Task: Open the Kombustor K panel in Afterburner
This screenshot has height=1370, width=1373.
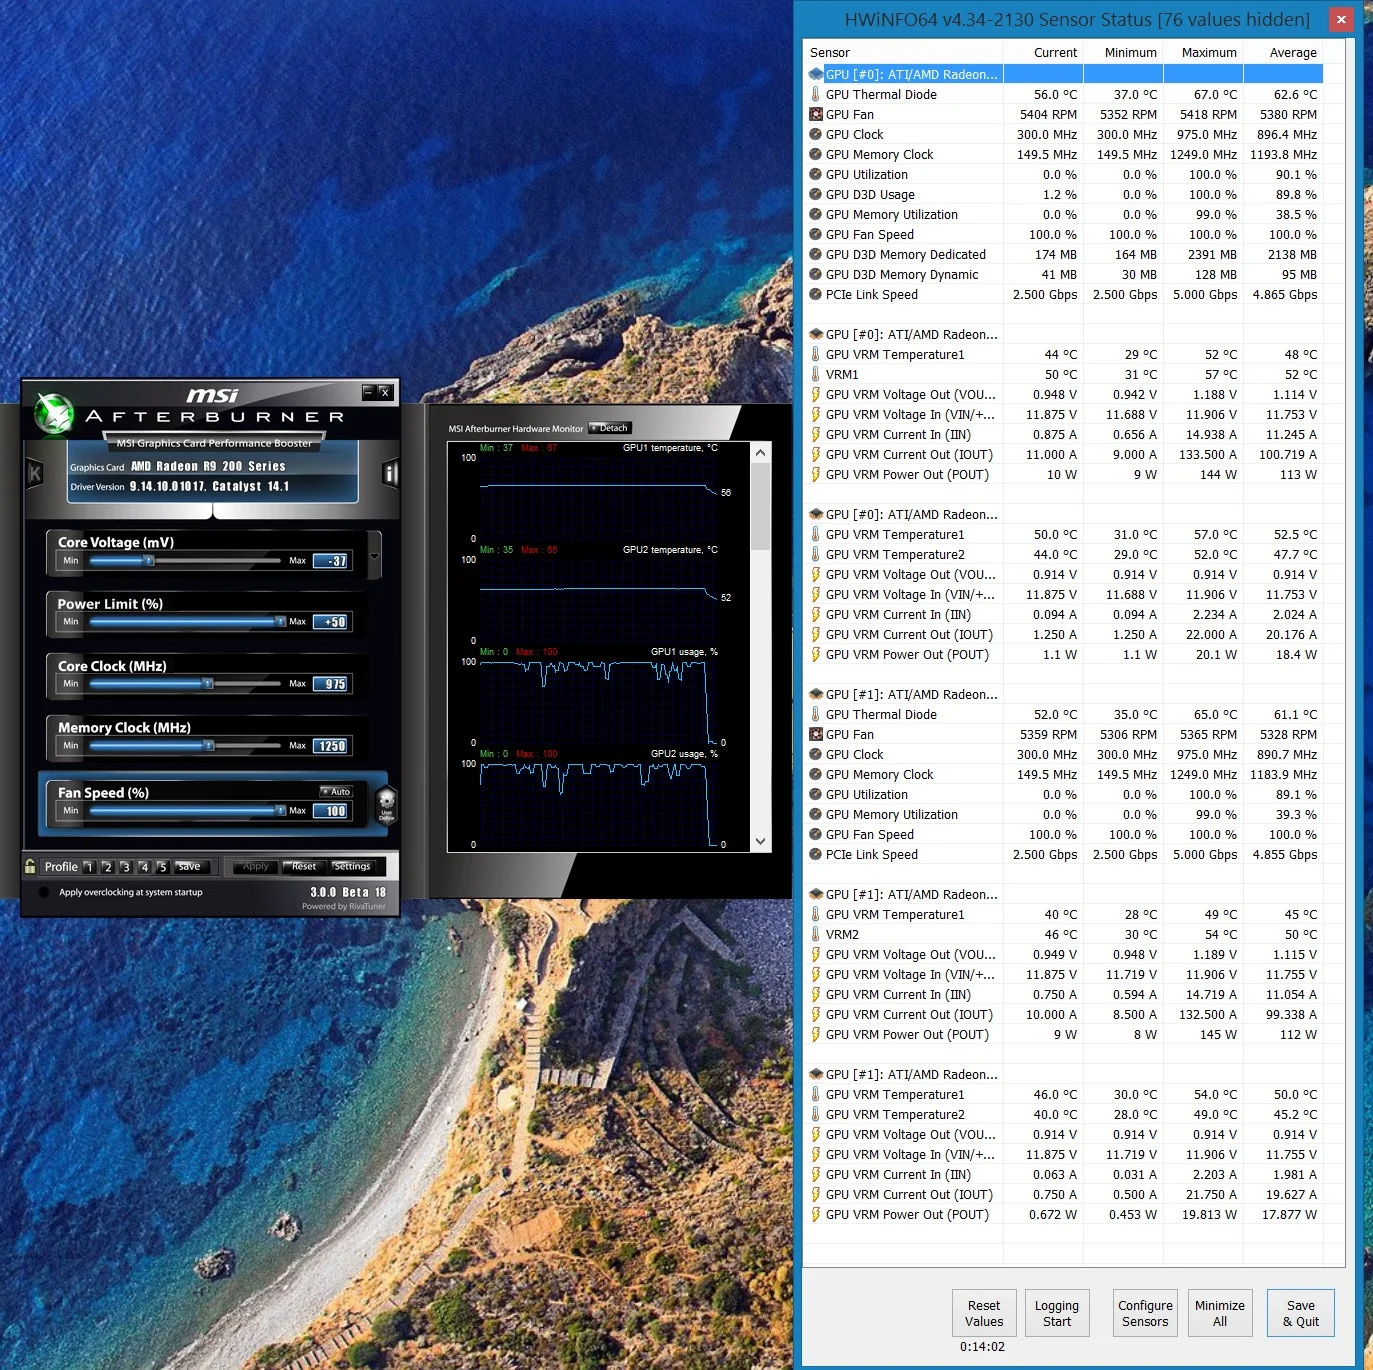Action: (35, 473)
